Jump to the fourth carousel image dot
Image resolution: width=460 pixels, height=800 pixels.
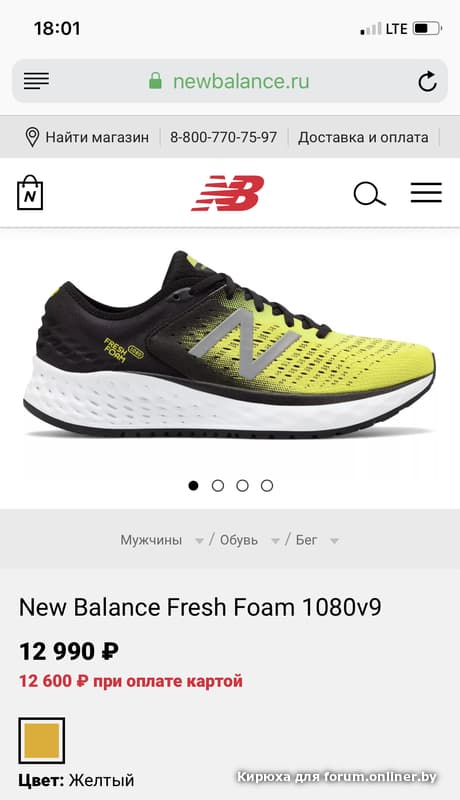pos(267,485)
